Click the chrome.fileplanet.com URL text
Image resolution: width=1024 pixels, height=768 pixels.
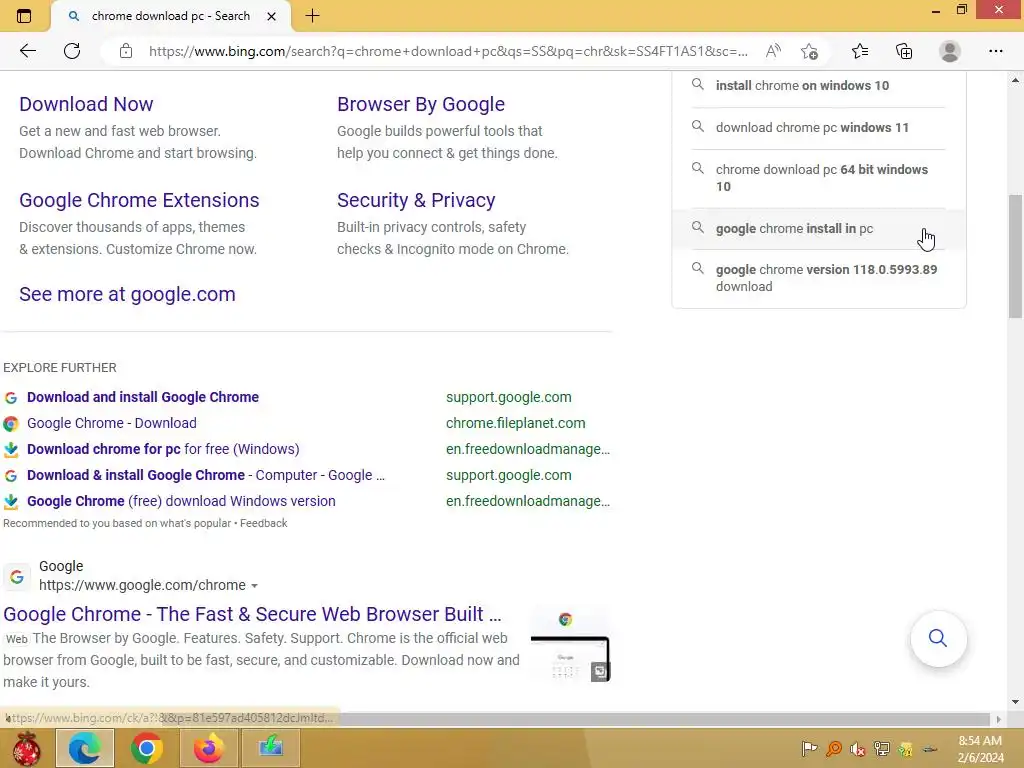click(515, 423)
